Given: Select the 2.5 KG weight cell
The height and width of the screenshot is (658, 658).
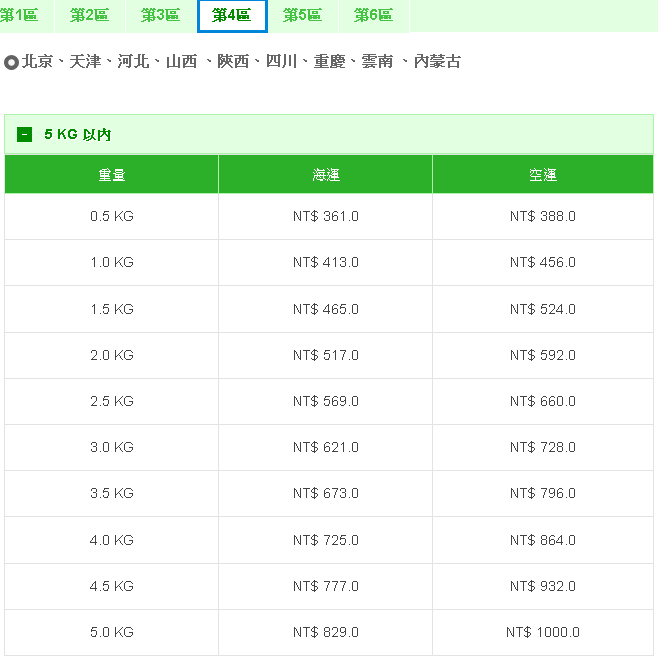Looking at the screenshot, I should coord(111,402).
